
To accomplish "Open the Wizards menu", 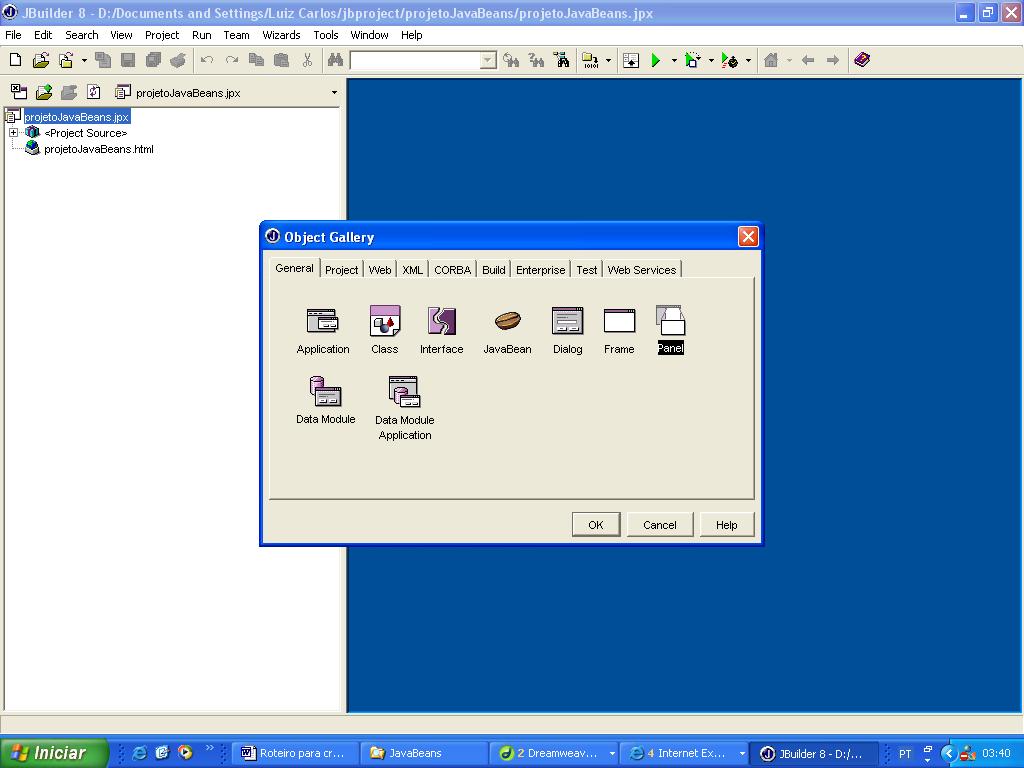I will (x=281, y=35).
